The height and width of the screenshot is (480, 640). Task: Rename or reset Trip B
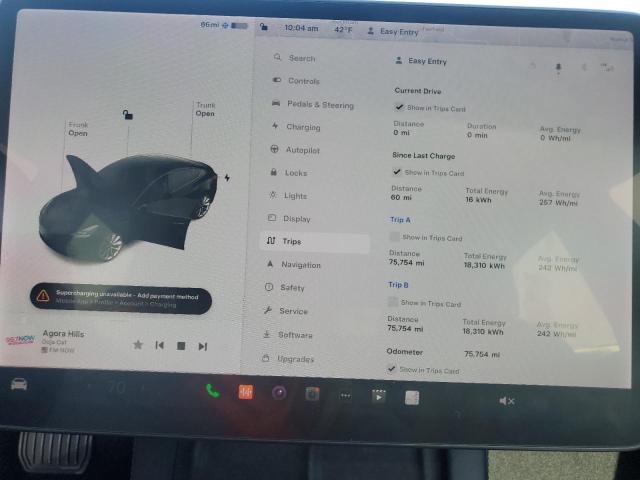coord(398,284)
